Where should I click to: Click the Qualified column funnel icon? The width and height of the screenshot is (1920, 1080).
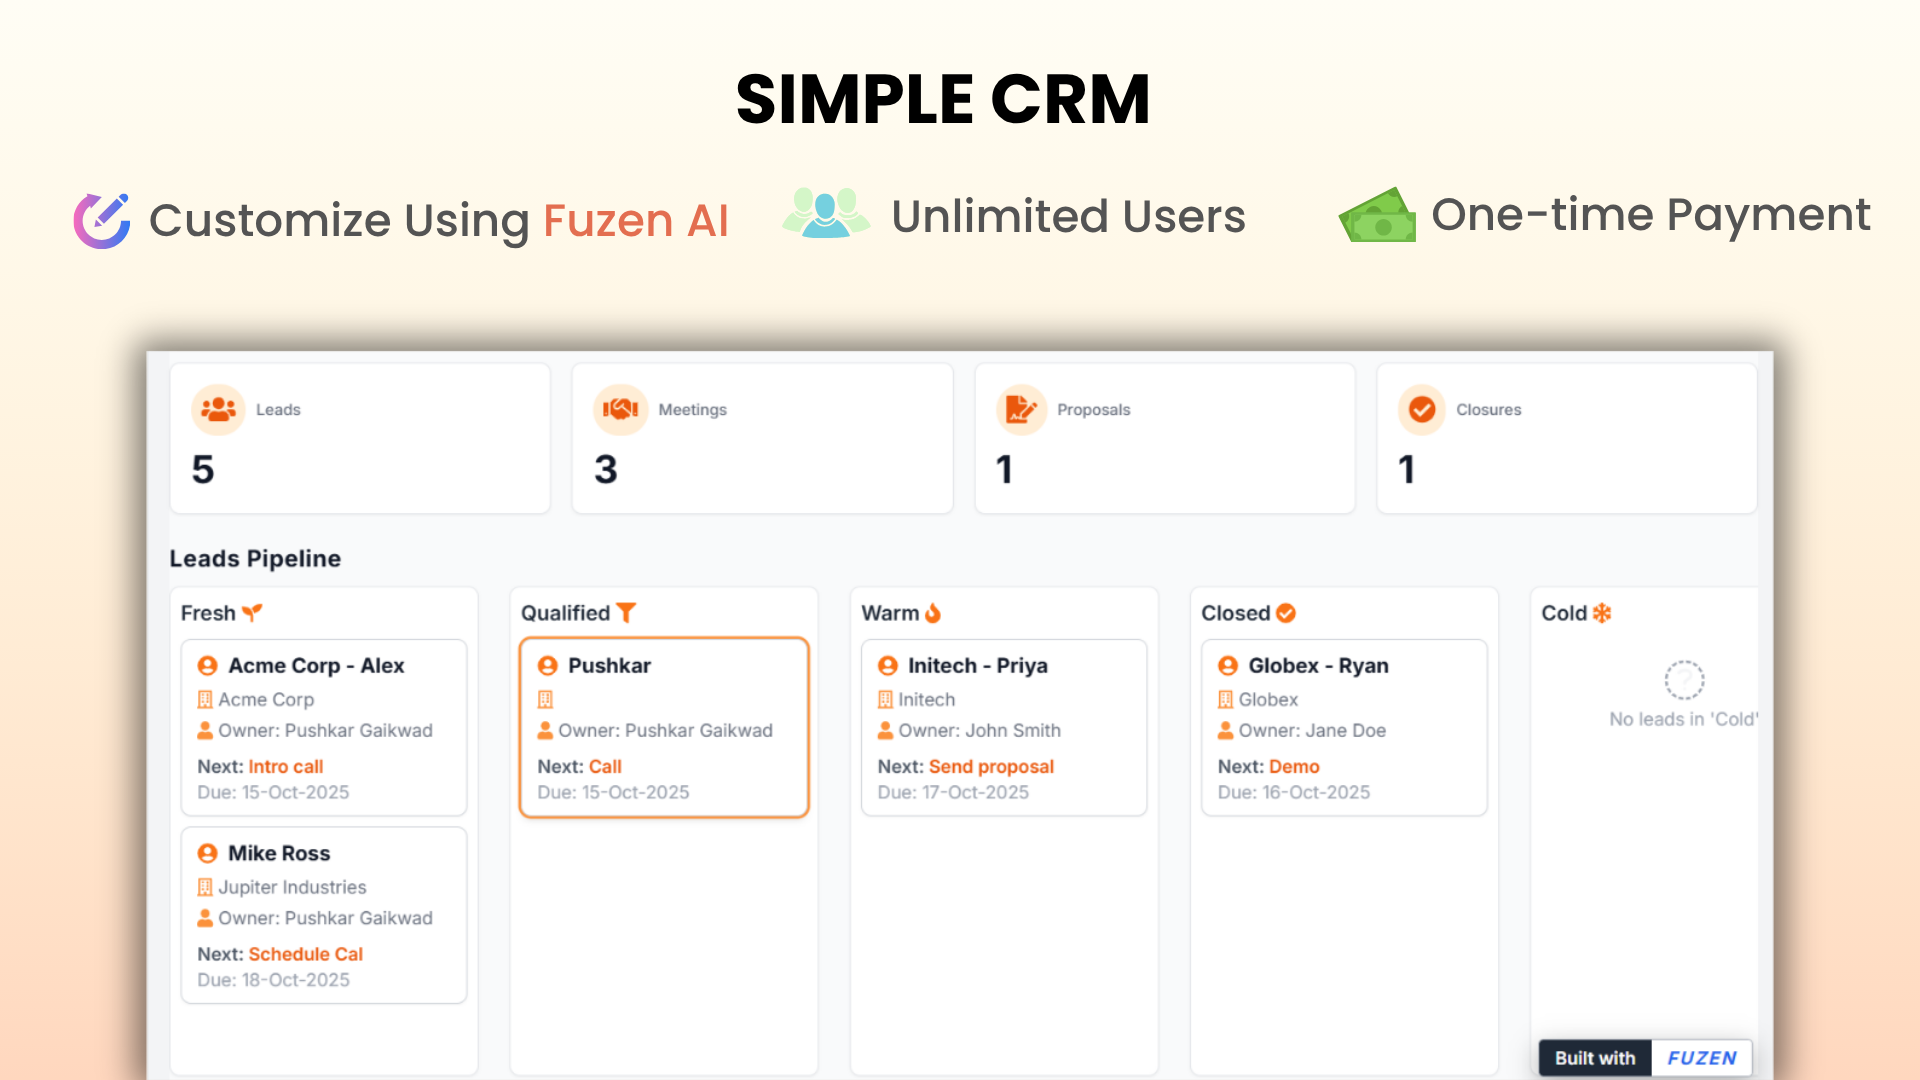point(626,612)
